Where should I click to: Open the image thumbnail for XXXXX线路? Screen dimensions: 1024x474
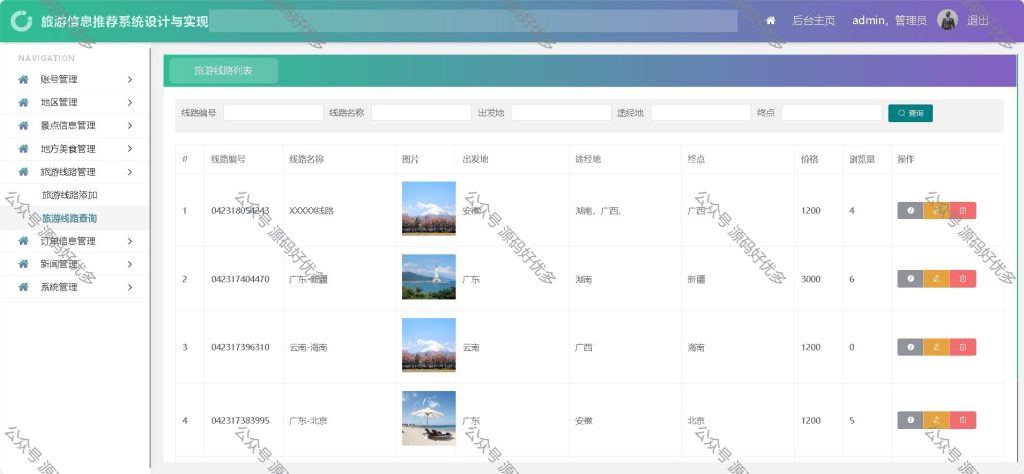click(x=428, y=208)
